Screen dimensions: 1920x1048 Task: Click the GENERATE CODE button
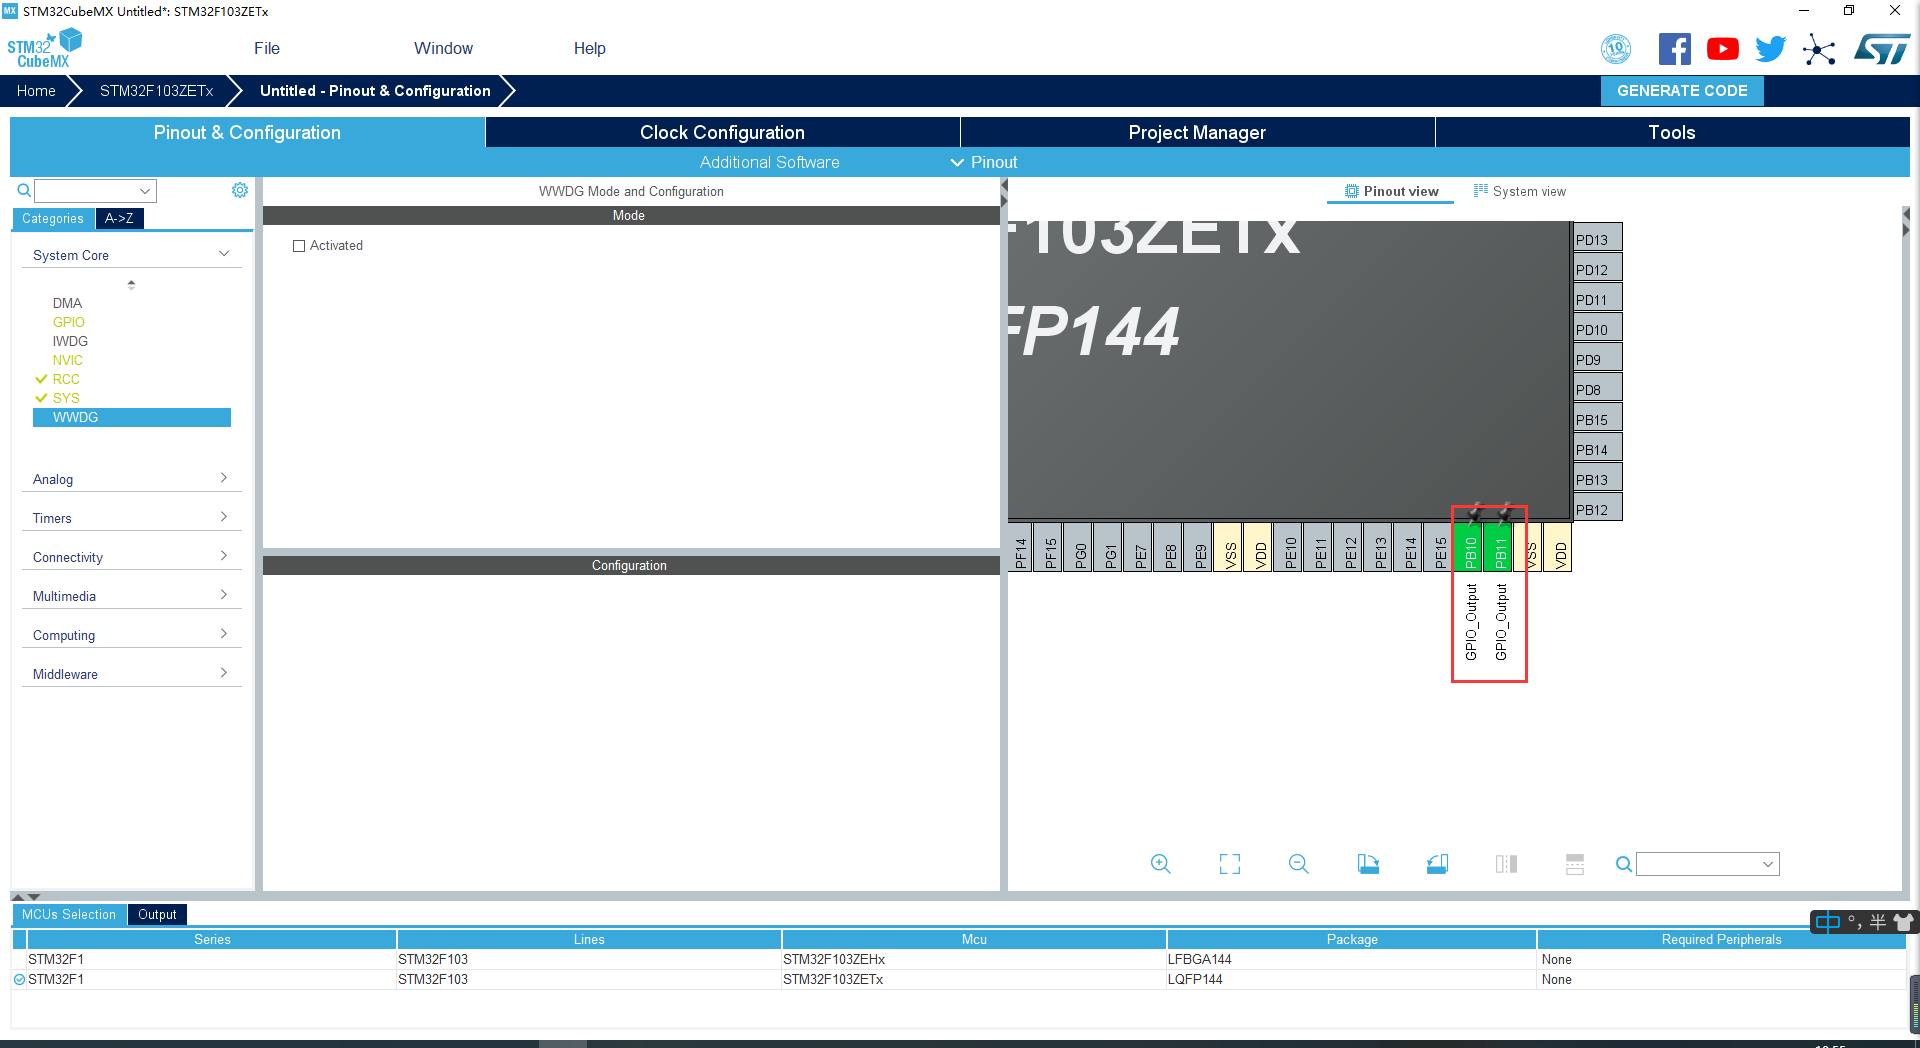pos(1682,91)
